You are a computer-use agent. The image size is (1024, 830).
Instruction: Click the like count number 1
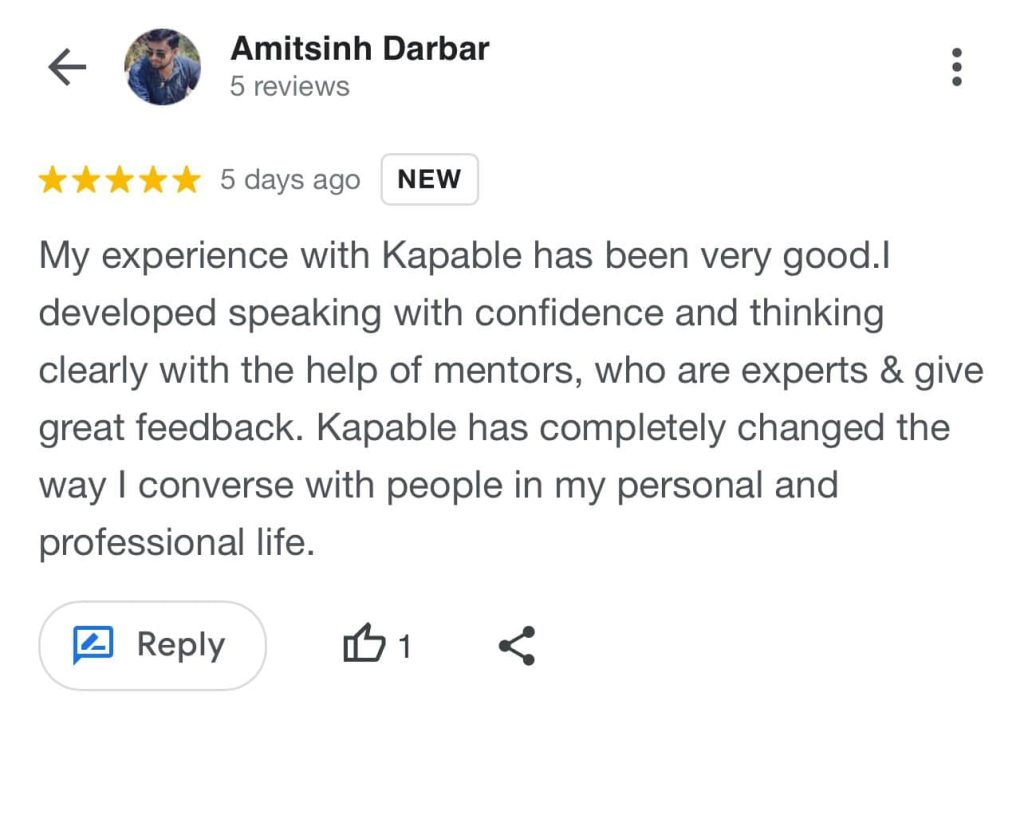404,647
